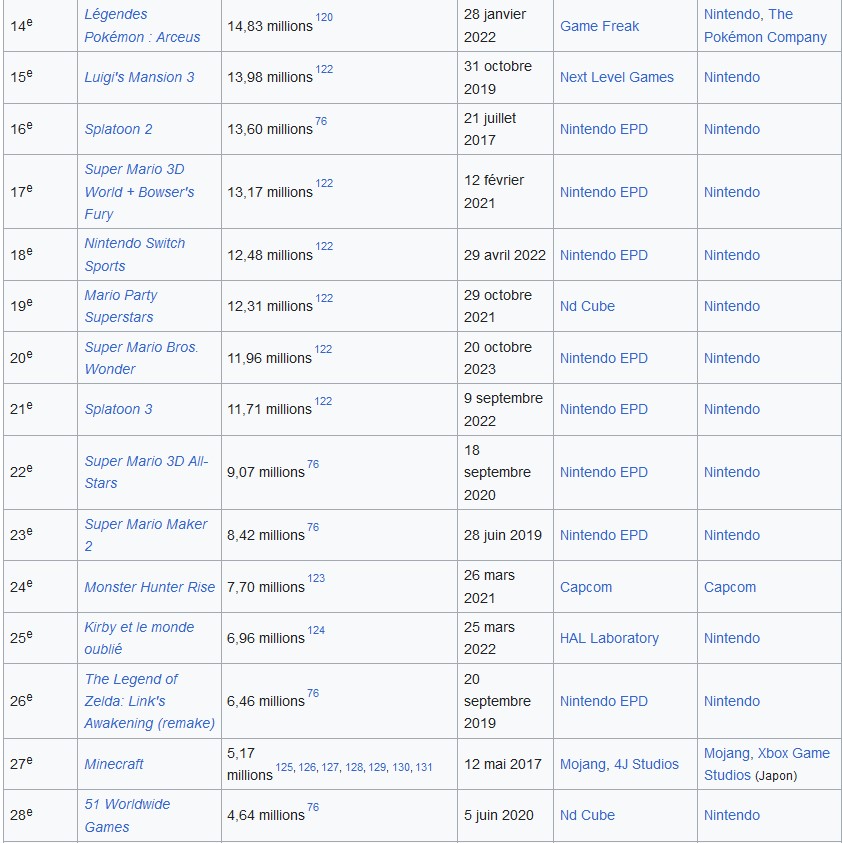Open the Splatoon 2 link
This screenshot has height=843, width=842.
pyautogui.click(x=118, y=130)
